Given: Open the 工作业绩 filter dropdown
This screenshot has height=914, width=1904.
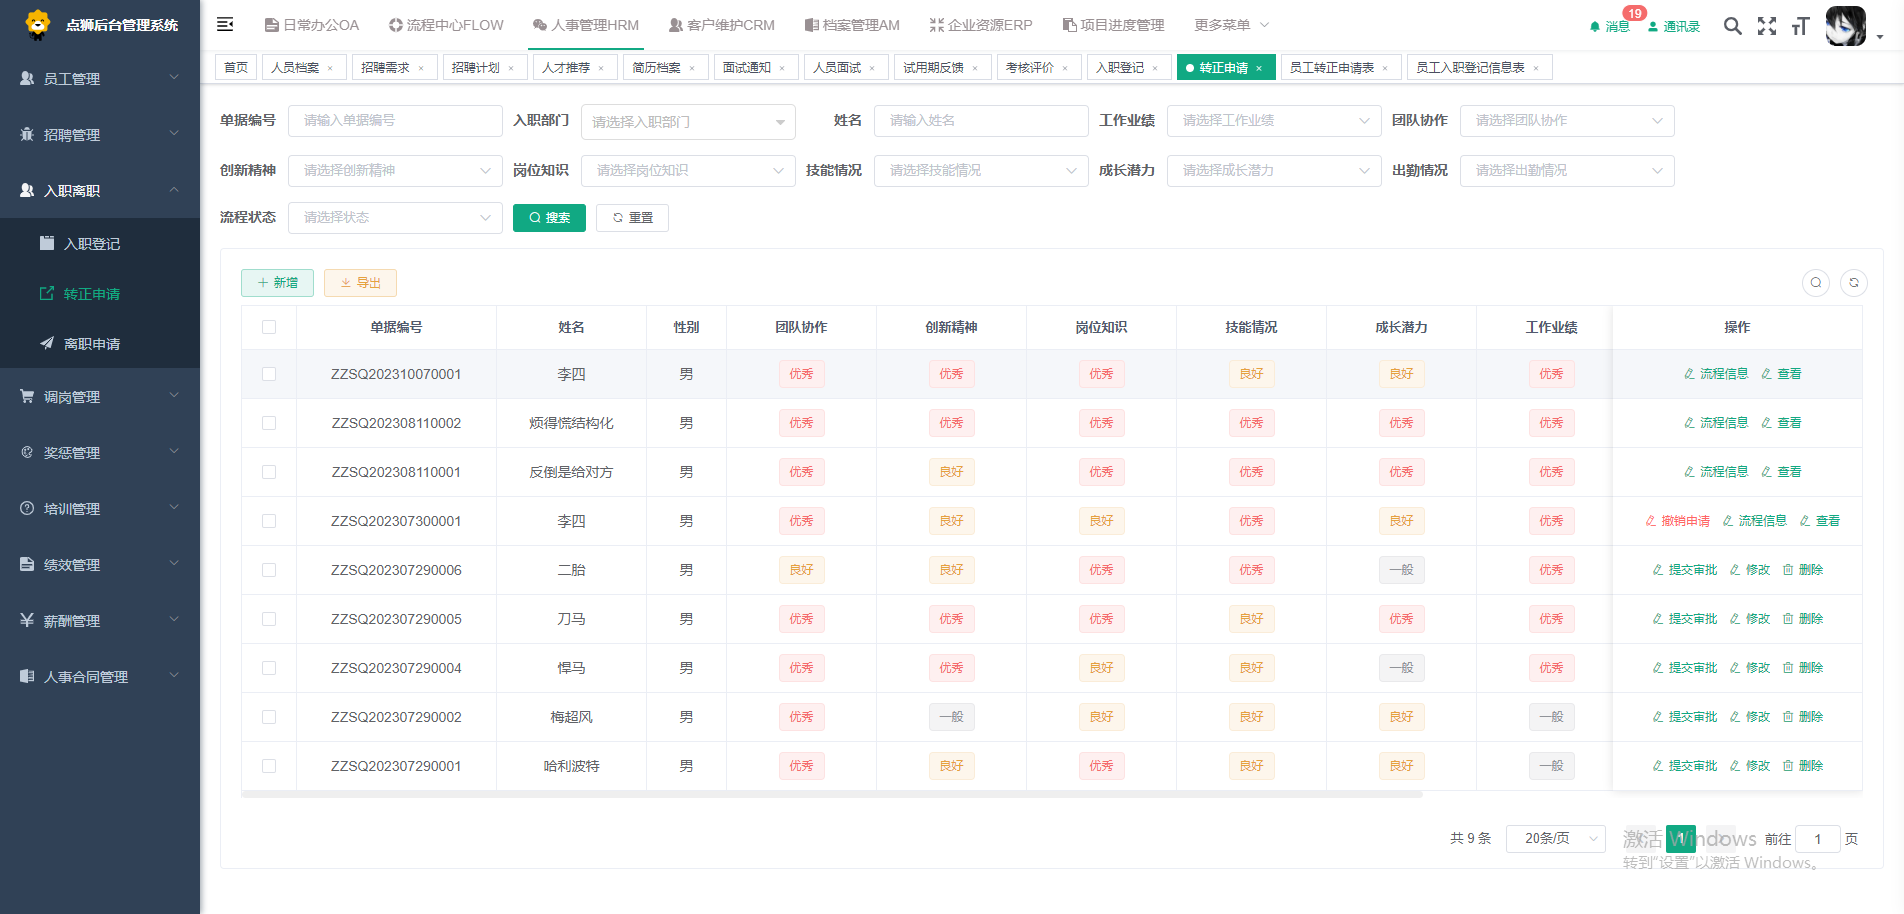Looking at the screenshot, I should [x=1274, y=121].
